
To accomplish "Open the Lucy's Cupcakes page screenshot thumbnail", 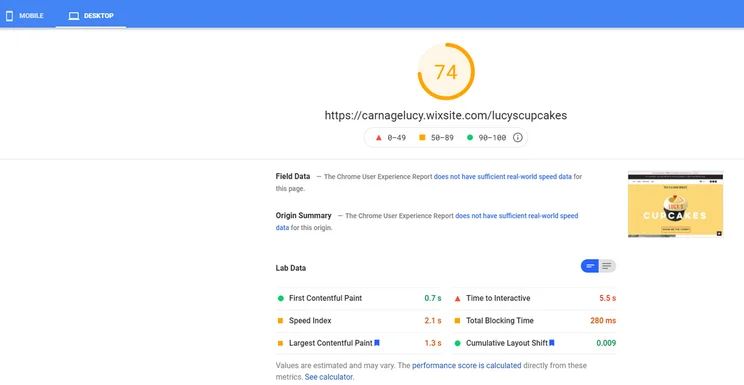I will pyautogui.click(x=675, y=204).
